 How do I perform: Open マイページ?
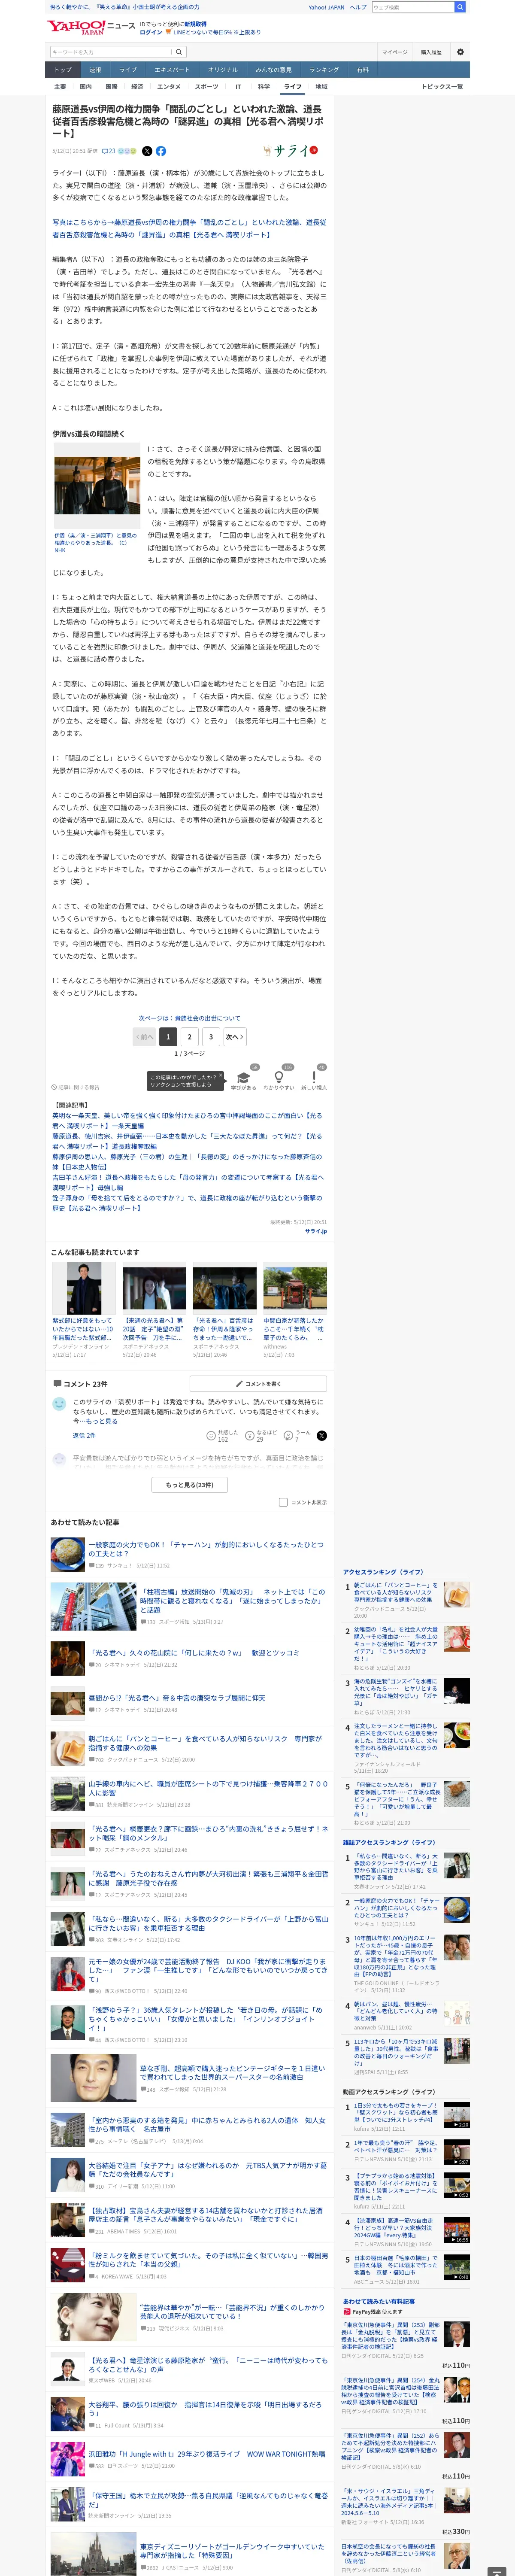click(394, 52)
